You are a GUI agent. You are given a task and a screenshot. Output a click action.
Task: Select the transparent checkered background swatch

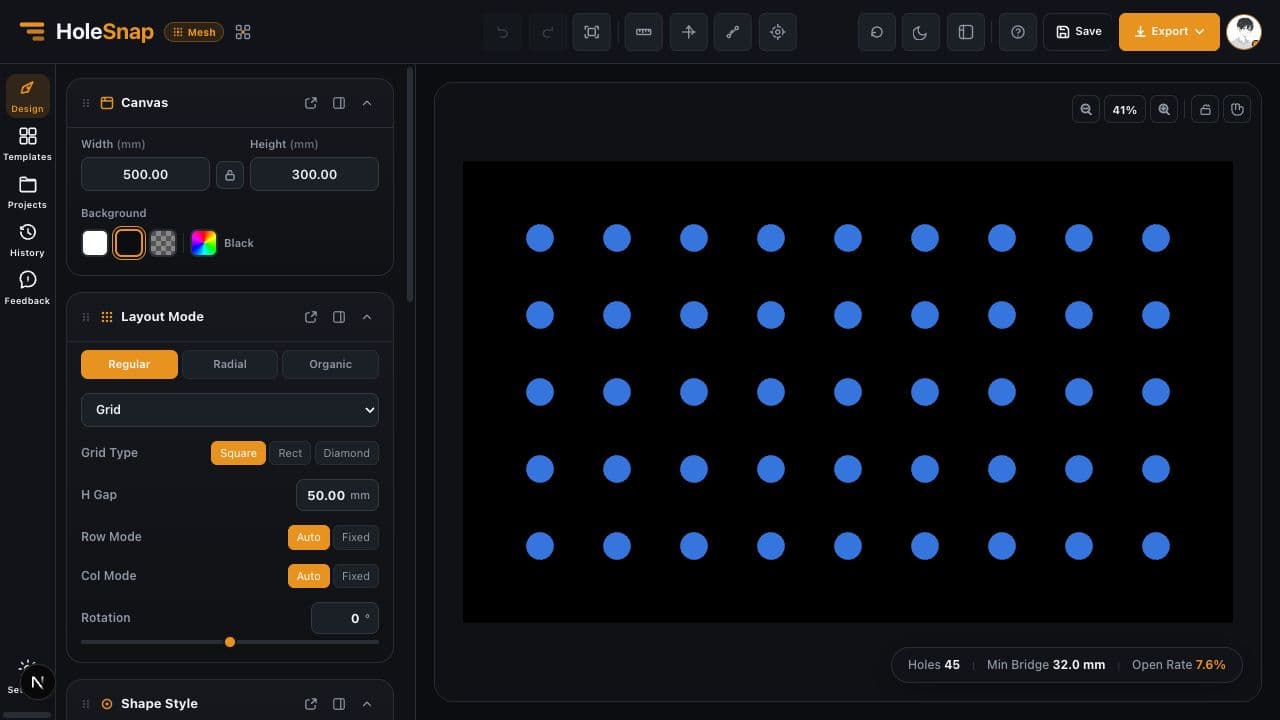pyautogui.click(x=163, y=243)
